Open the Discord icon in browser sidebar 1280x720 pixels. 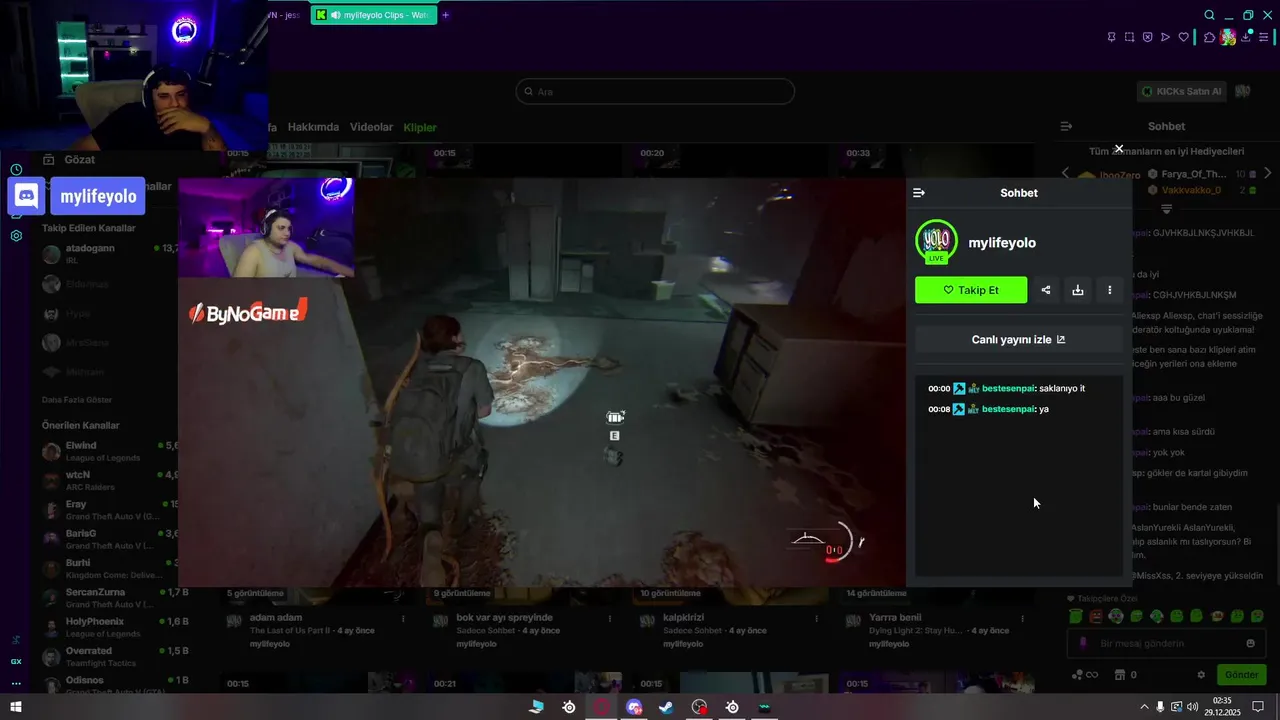coord(26,196)
